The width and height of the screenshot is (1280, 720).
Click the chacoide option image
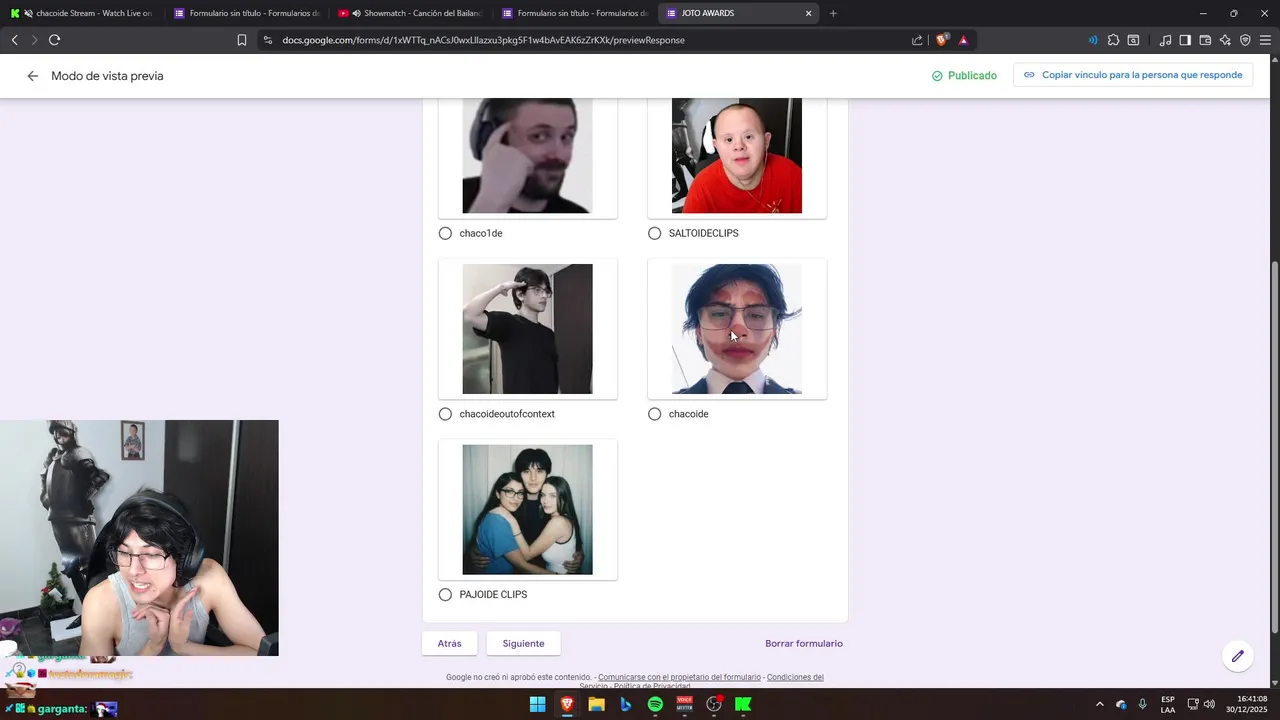736,329
